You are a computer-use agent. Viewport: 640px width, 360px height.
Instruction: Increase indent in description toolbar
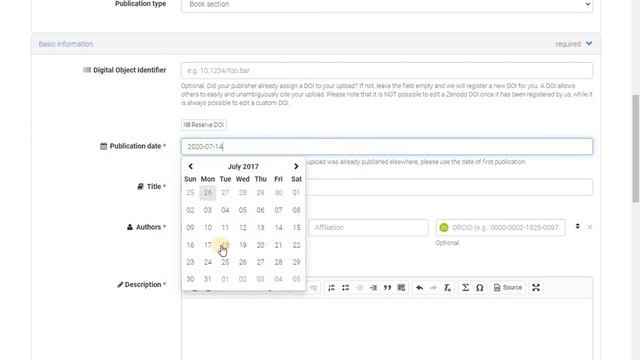[x=373, y=288]
